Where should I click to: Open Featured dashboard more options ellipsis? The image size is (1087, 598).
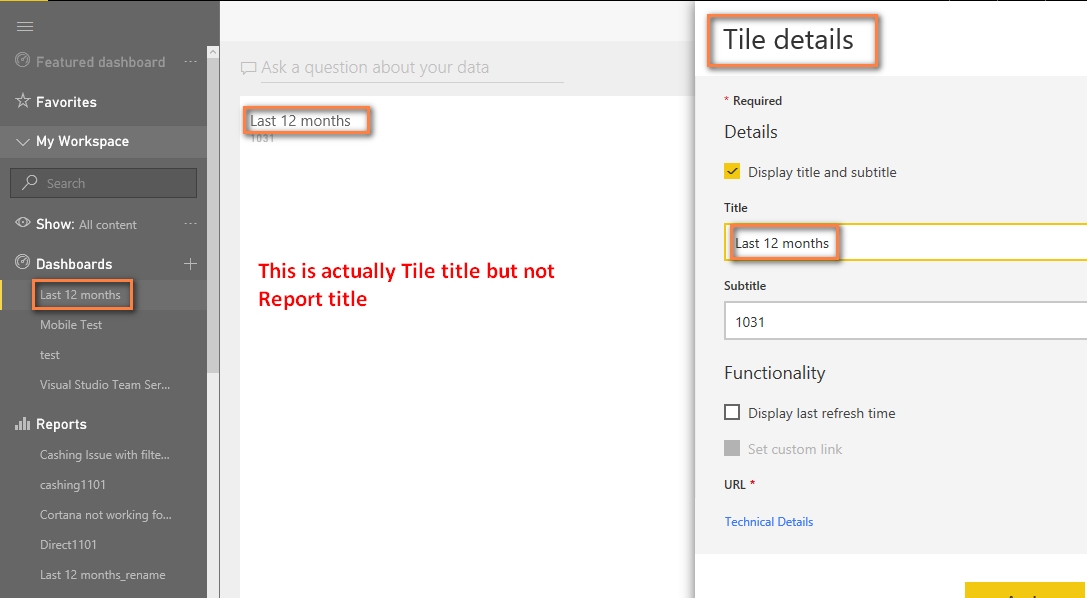click(x=190, y=62)
